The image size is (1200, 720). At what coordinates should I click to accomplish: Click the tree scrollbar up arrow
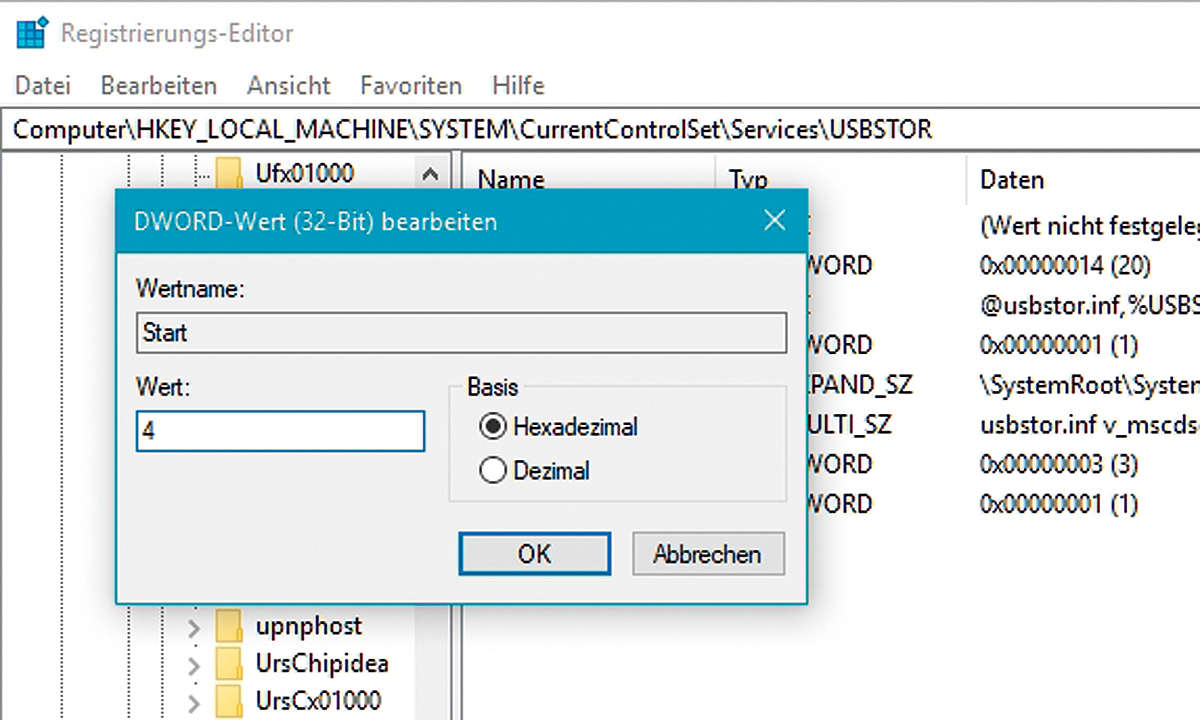coord(430,174)
